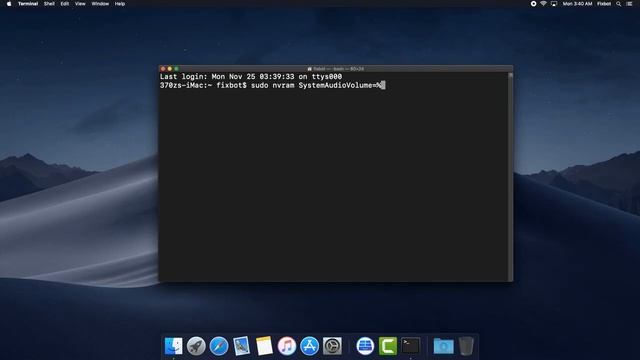Viewport: 640px width, 360px height.
Task: Open Spotlight search magnifier
Action: point(619,4)
